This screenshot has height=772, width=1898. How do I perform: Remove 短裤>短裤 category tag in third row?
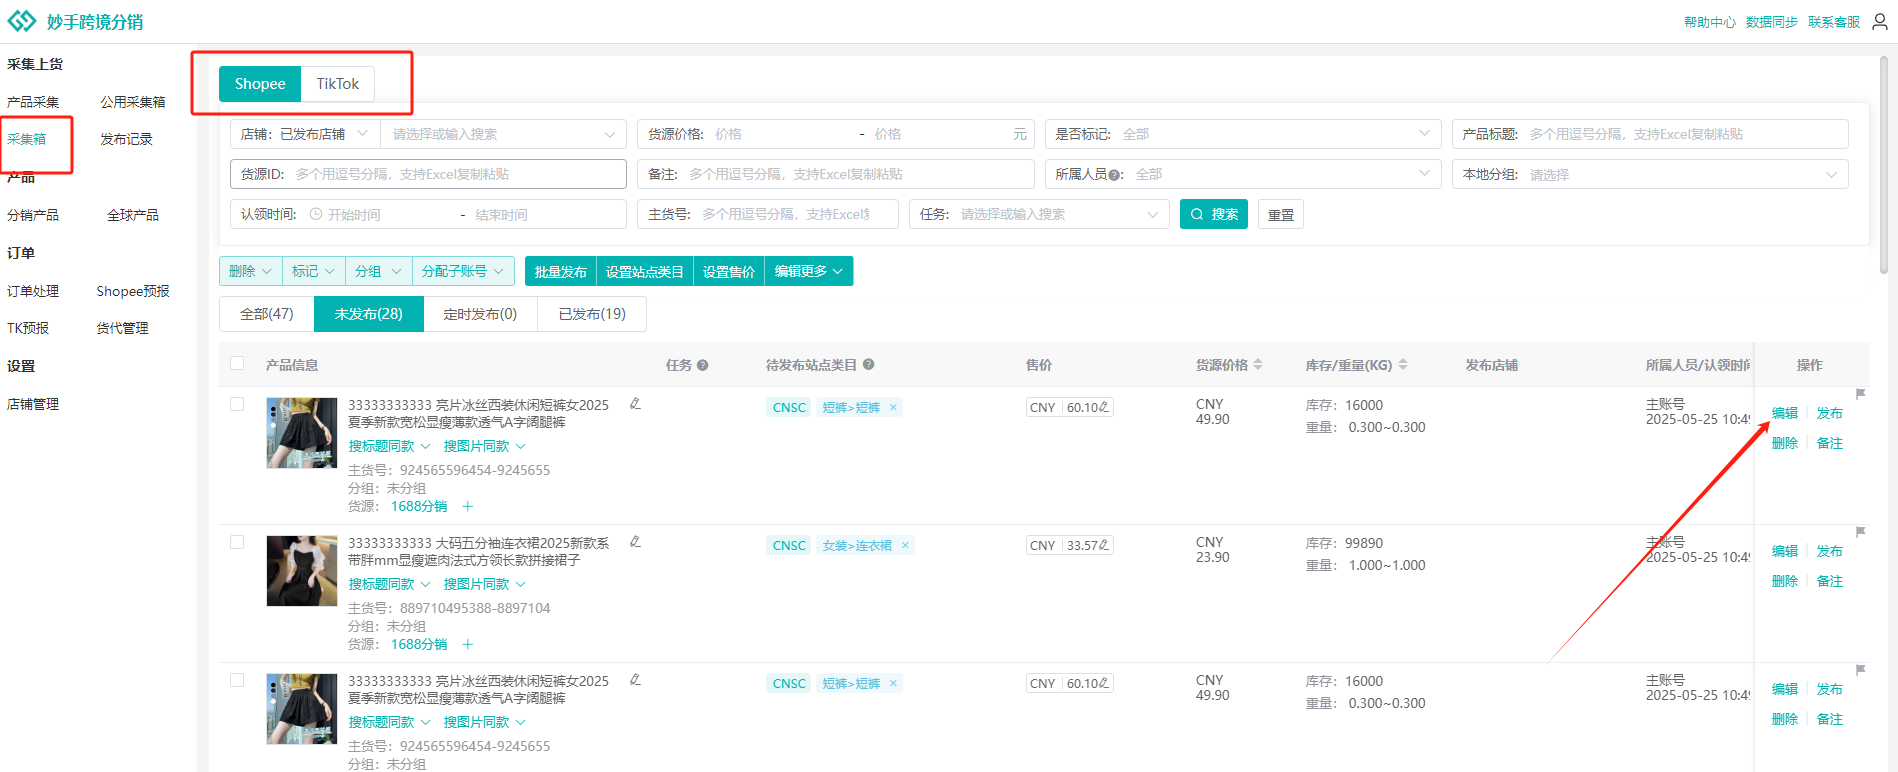click(x=893, y=683)
